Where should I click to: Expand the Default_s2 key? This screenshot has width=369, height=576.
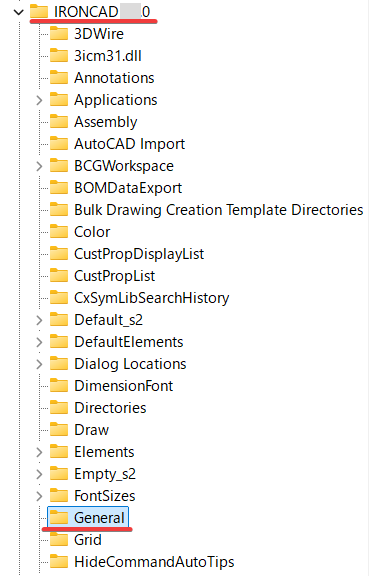(39, 320)
